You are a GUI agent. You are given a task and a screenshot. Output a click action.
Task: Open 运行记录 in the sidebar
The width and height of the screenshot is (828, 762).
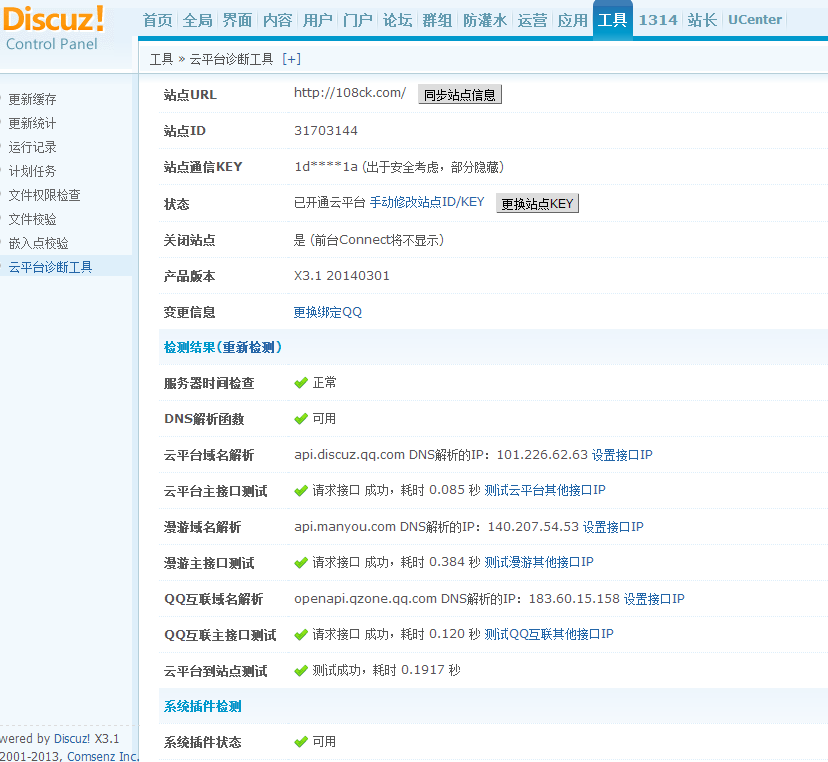tap(32, 147)
